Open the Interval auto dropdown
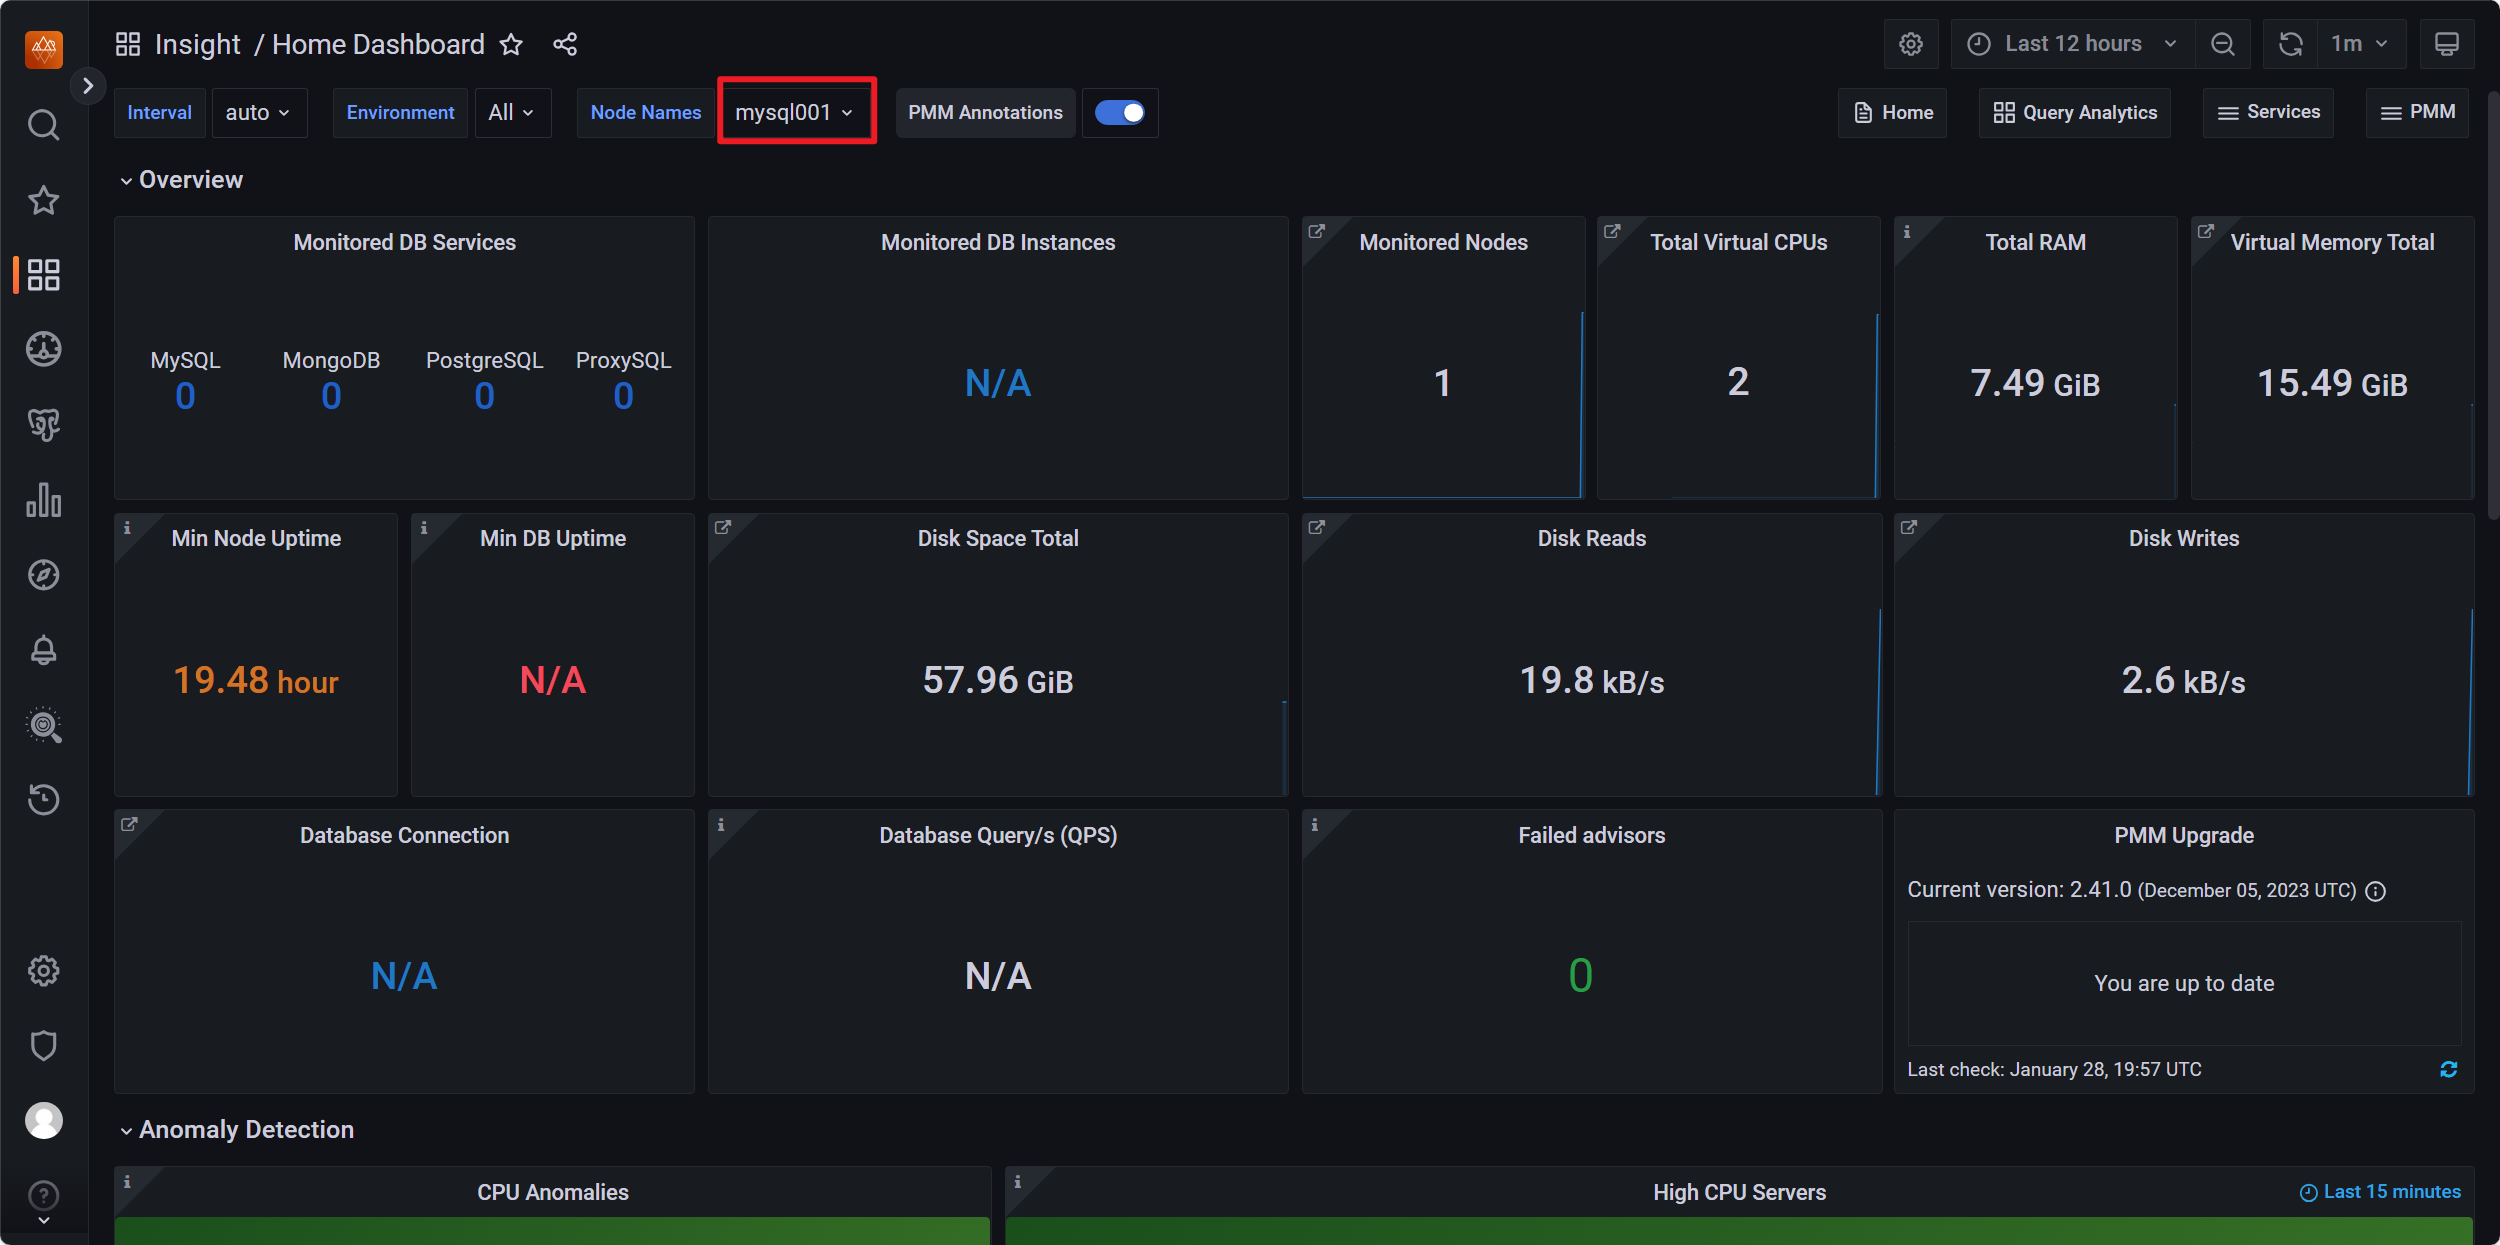Screen dimensions: 2500x1245 pos(258,112)
